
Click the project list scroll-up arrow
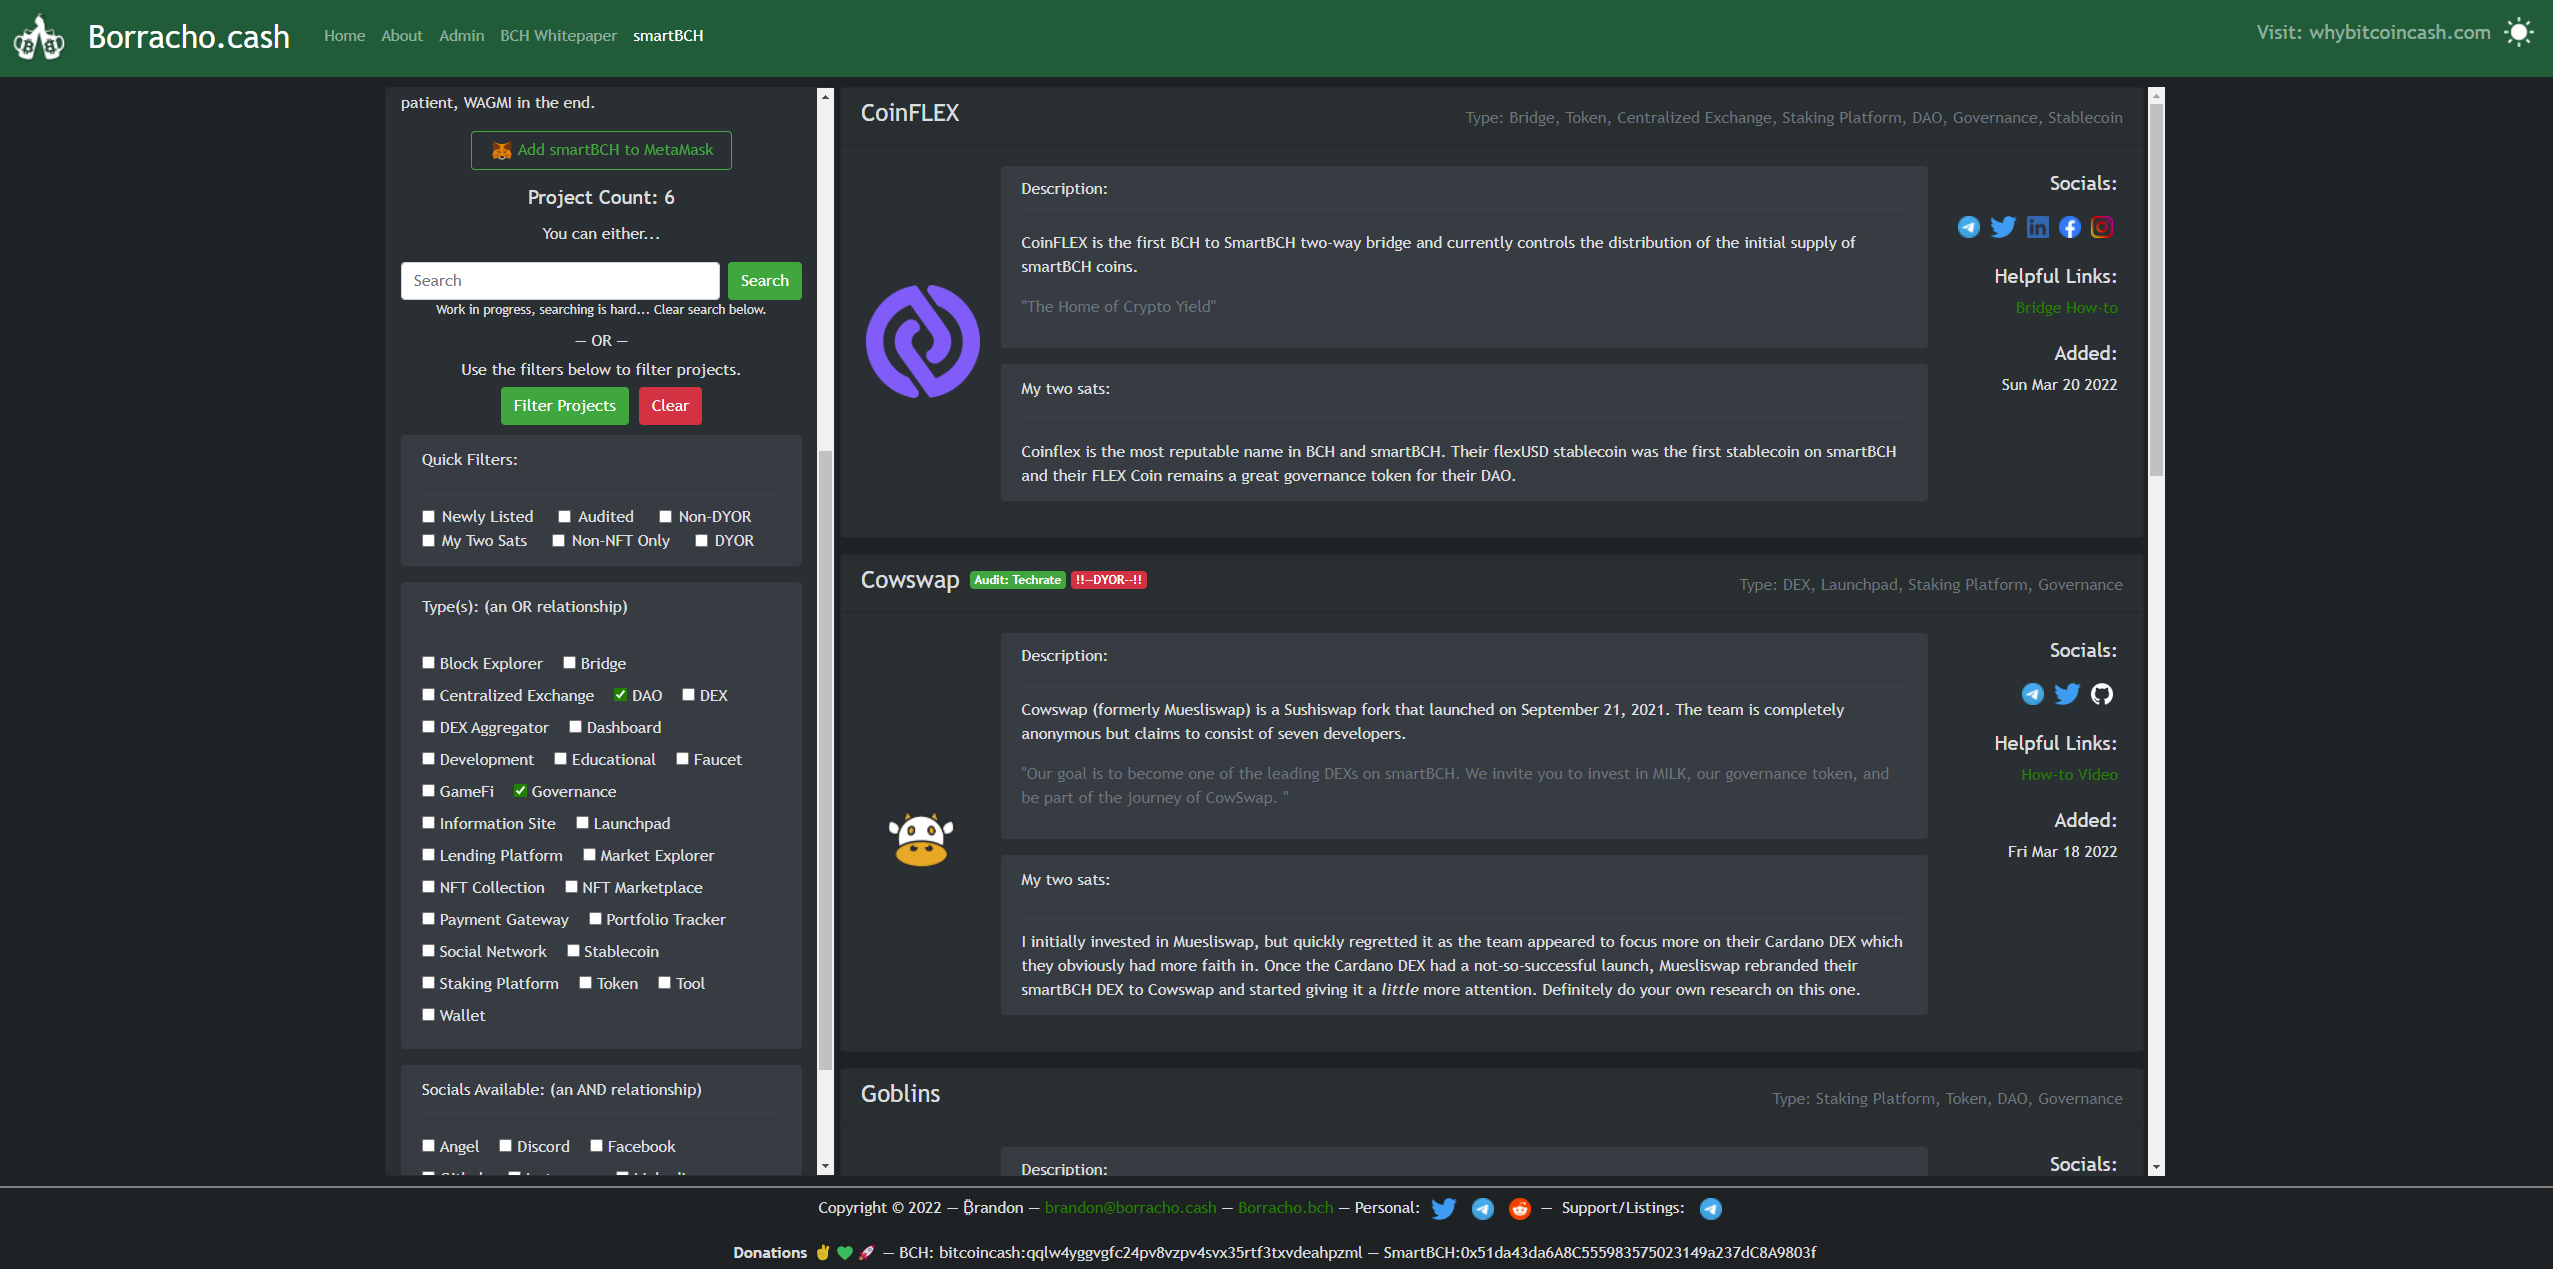(x=2156, y=96)
